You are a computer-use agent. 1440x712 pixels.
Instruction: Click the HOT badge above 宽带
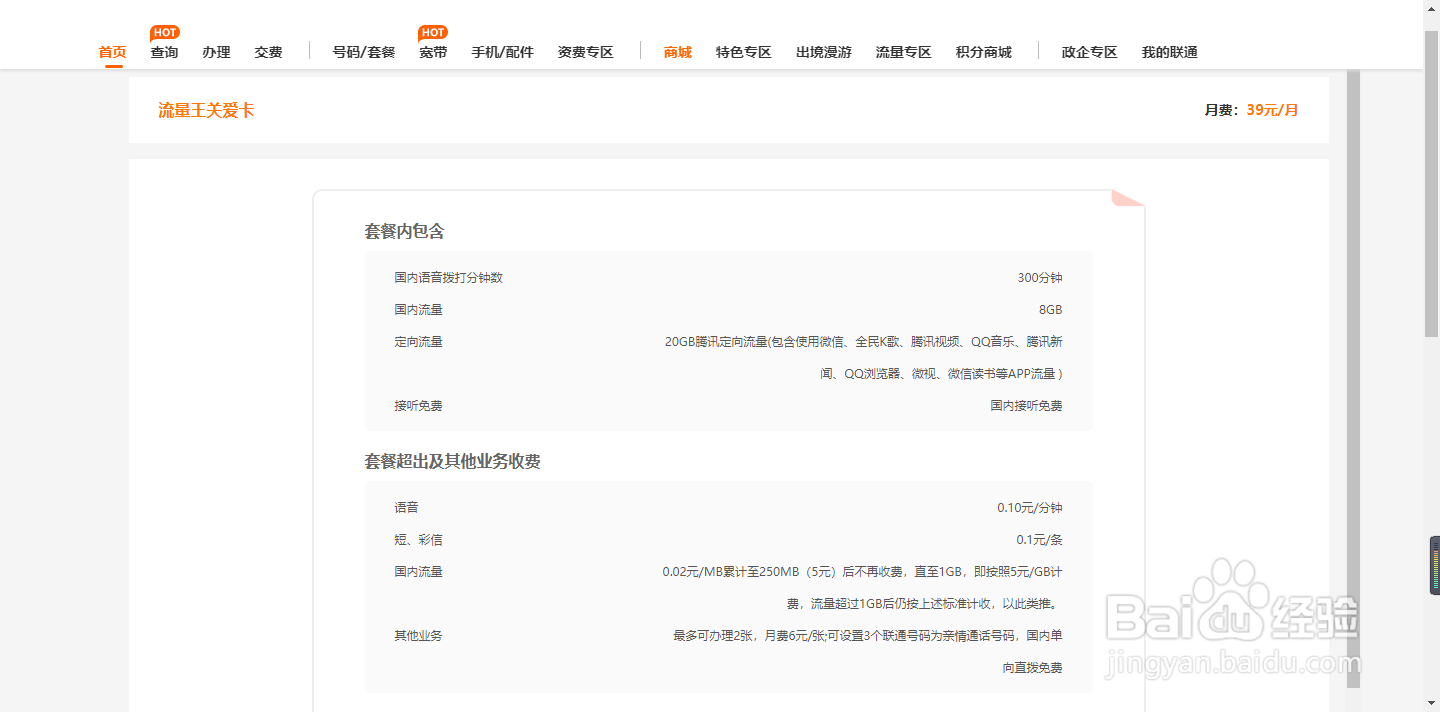(x=433, y=33)
